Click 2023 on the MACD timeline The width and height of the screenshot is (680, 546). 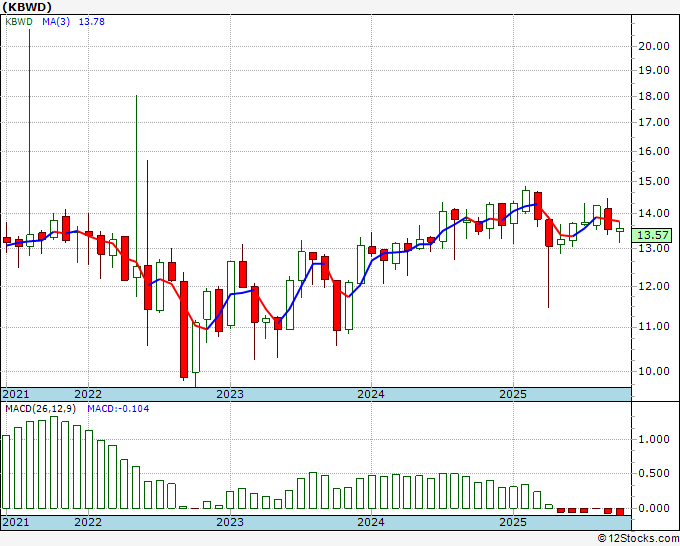[230, 522]
